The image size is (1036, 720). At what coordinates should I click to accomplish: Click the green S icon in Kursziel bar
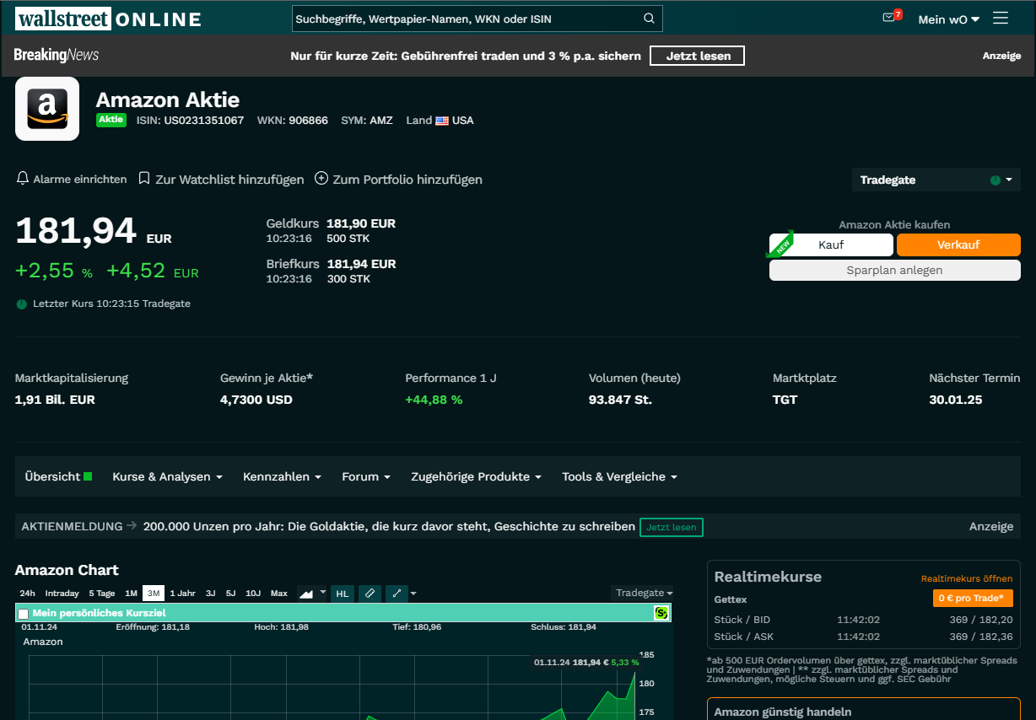[x=661, y=613]
